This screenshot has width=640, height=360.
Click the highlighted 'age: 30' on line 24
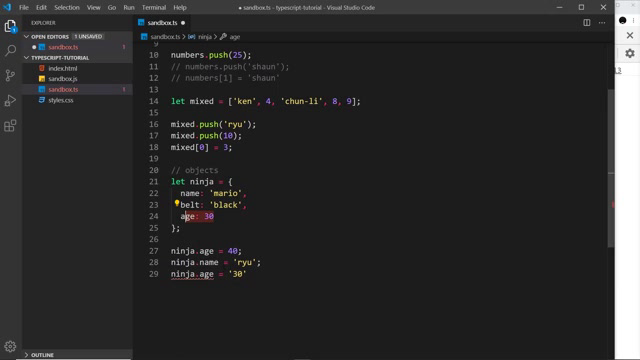[197, 216]
